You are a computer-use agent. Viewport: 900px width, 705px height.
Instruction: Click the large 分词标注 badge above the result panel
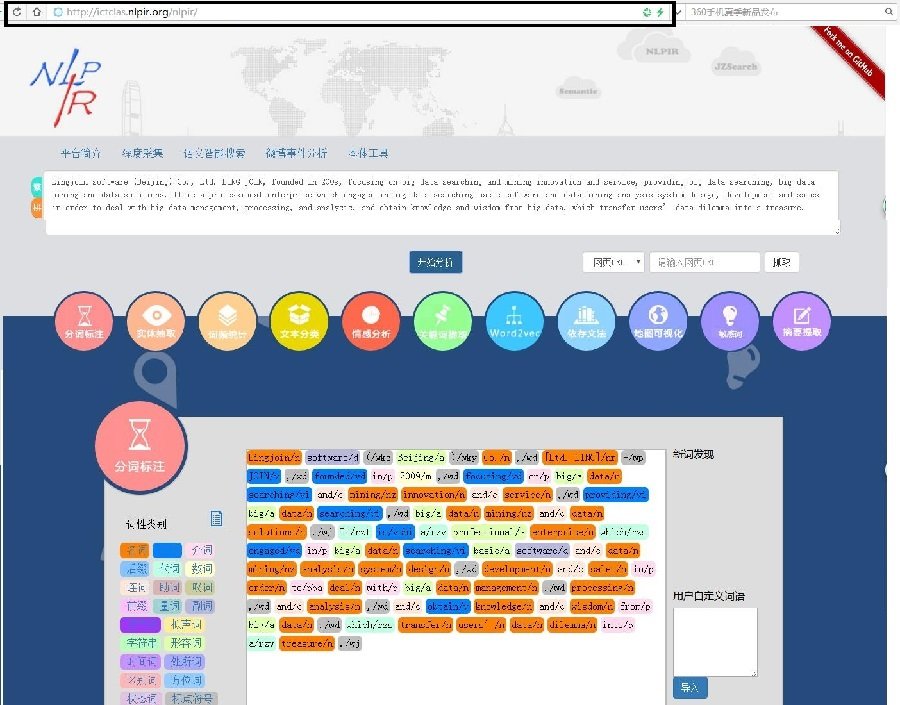point(141,447)
